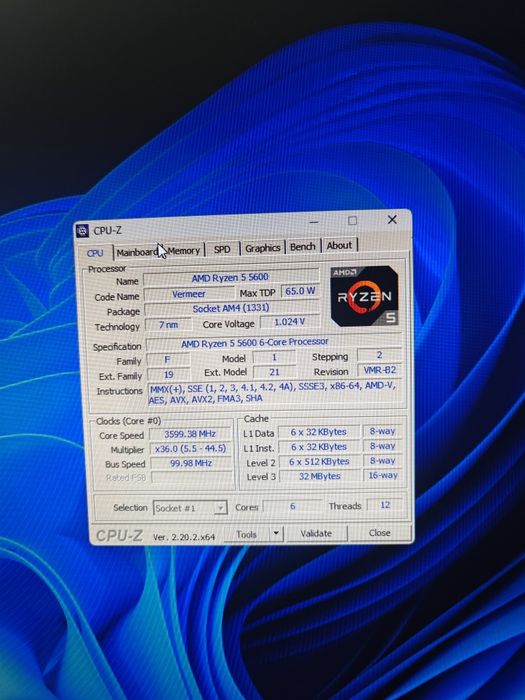The width and height of the screenshot is (525, 700).
Task: Click the Validate button
Action: (316, 533)
